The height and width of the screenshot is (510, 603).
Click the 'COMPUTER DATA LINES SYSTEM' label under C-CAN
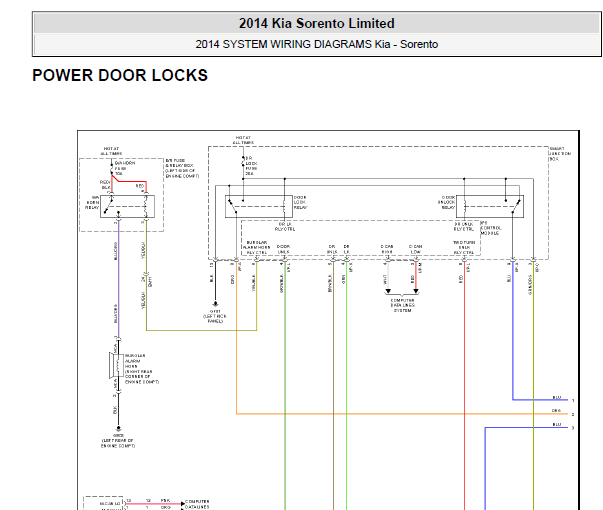pyautogui.click(x=402, y=305)
